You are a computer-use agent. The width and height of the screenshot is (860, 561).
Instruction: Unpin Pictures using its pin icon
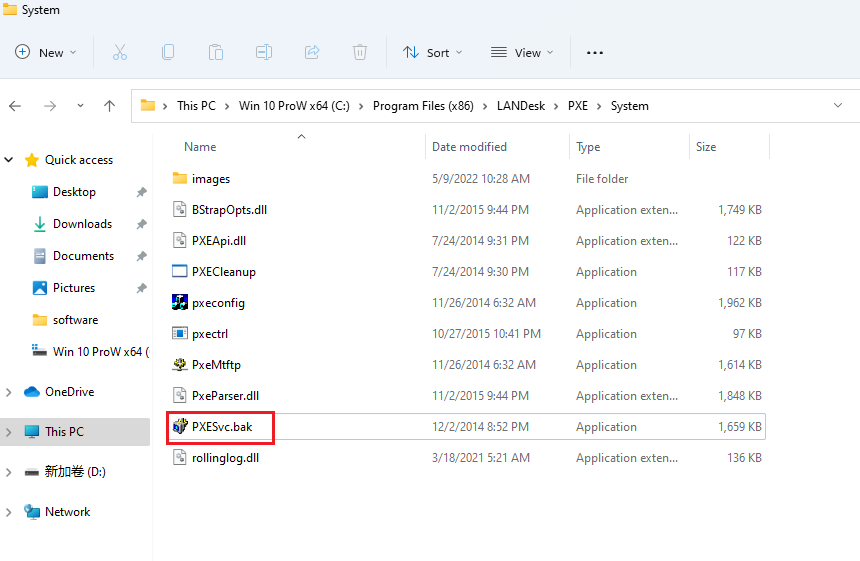click(142, 288)
